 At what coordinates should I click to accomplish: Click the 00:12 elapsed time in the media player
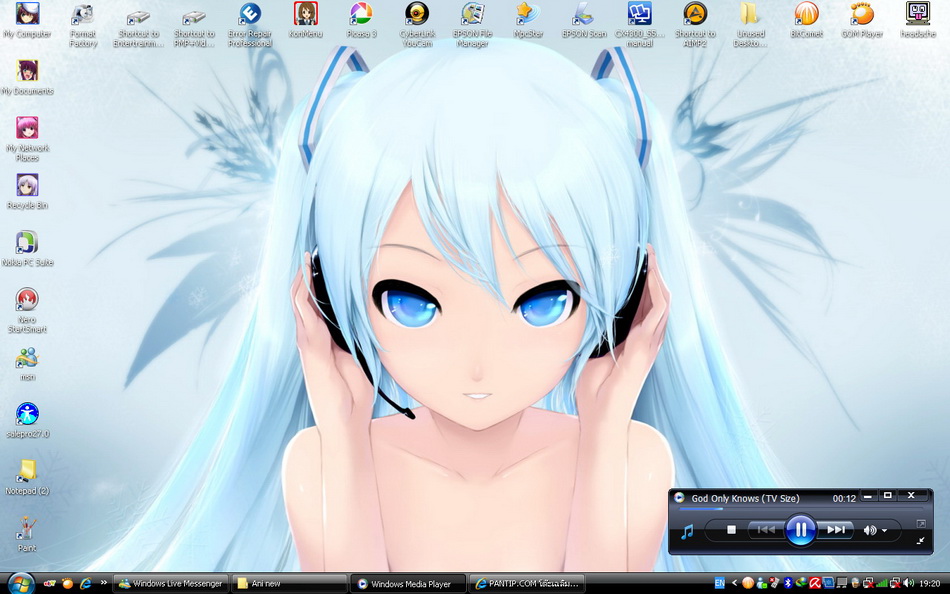(x=844, y=498)
